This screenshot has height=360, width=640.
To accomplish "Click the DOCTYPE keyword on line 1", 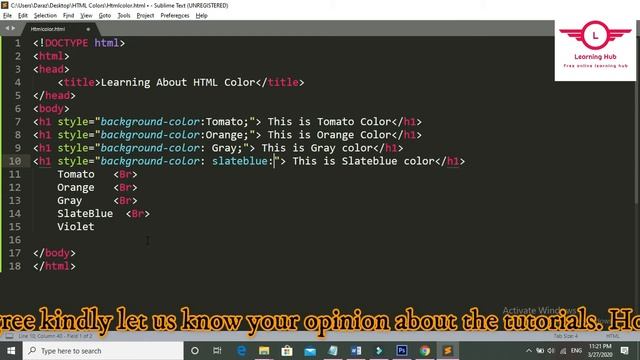I will point(66,43).
